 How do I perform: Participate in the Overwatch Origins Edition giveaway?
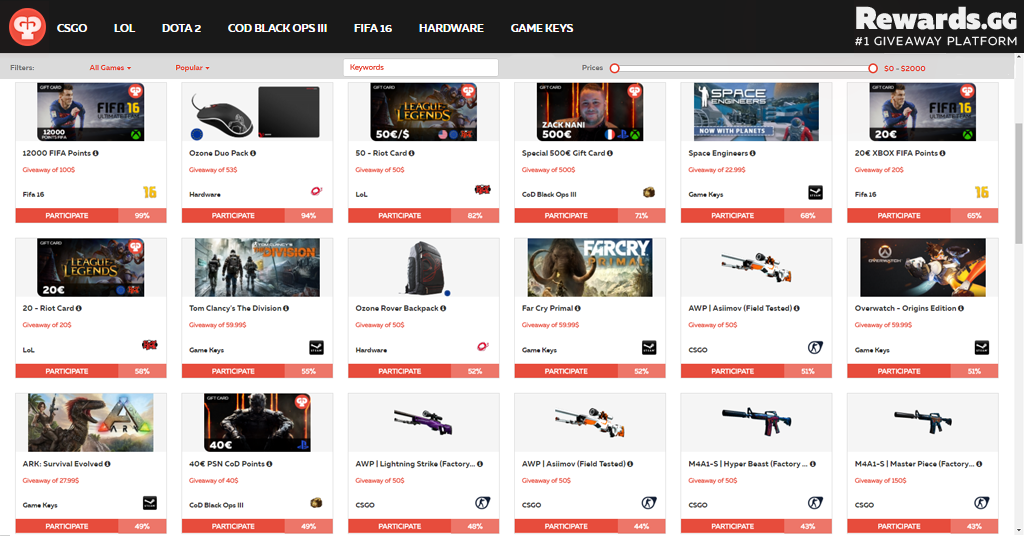click(899, 371)
